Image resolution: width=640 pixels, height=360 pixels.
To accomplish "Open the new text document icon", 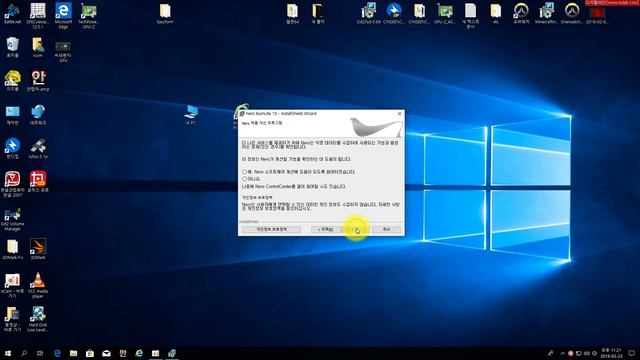I will coord(470,16).
